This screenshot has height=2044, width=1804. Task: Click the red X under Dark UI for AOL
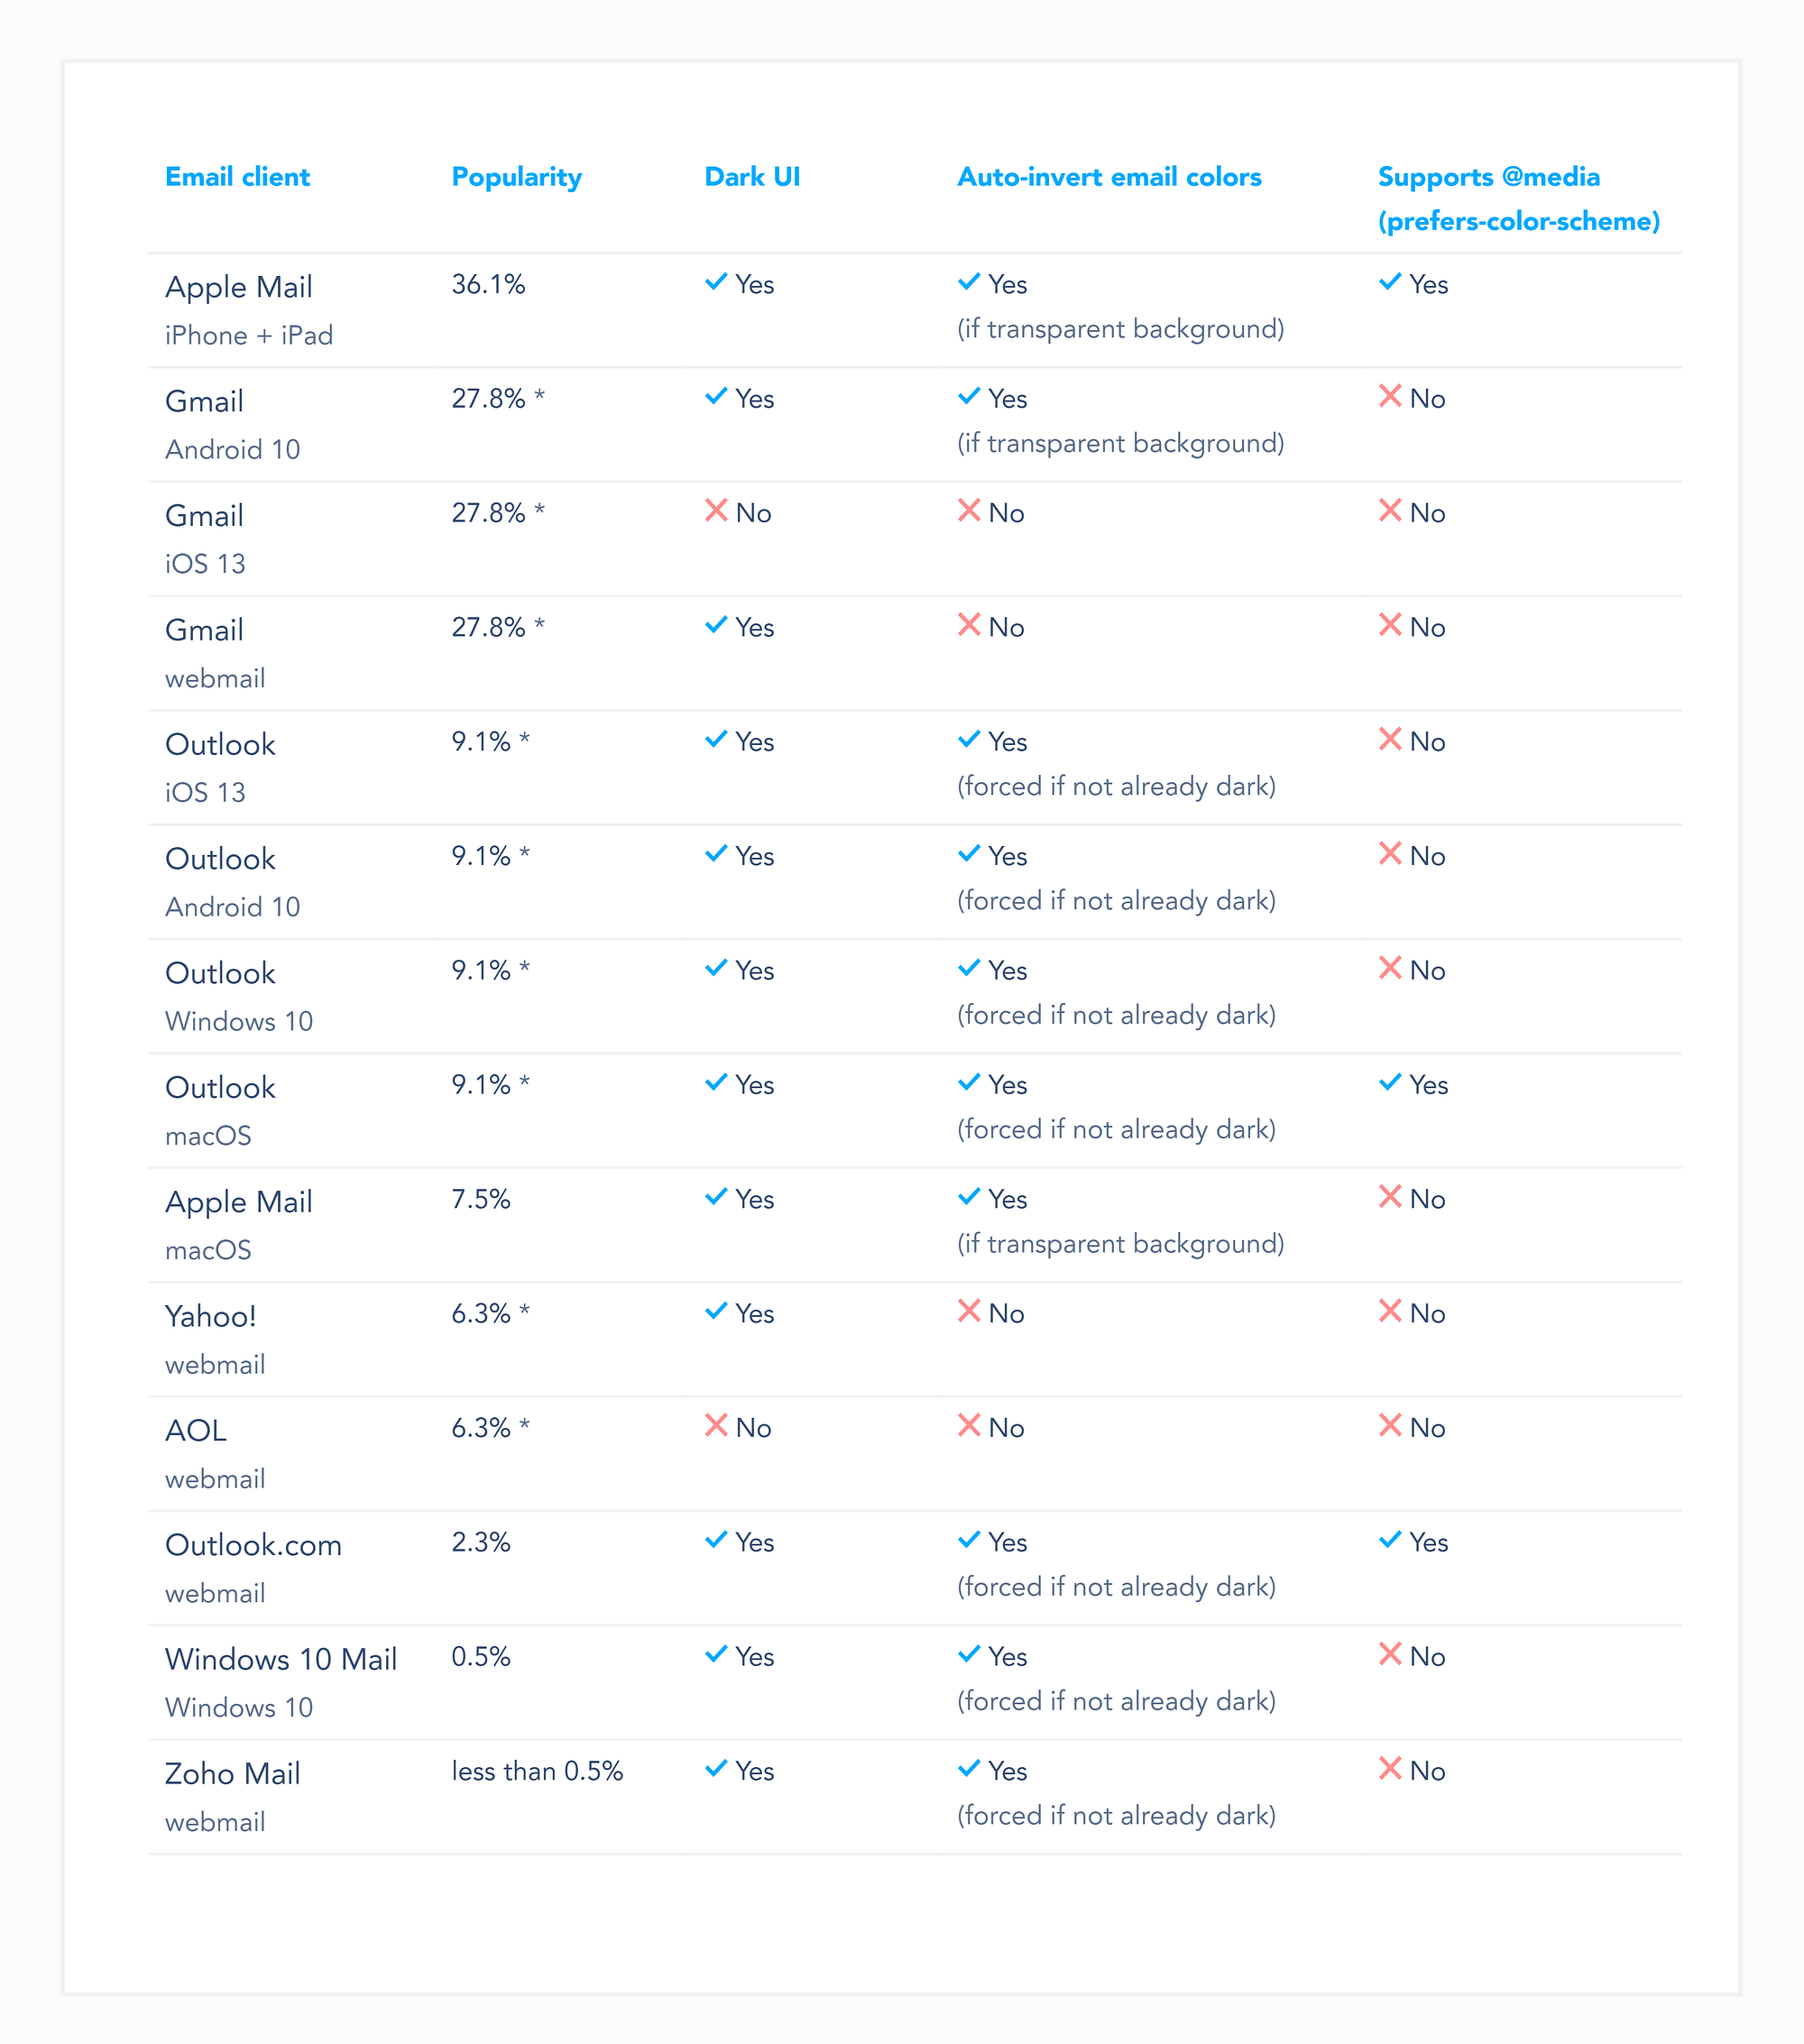(716, 1426)
